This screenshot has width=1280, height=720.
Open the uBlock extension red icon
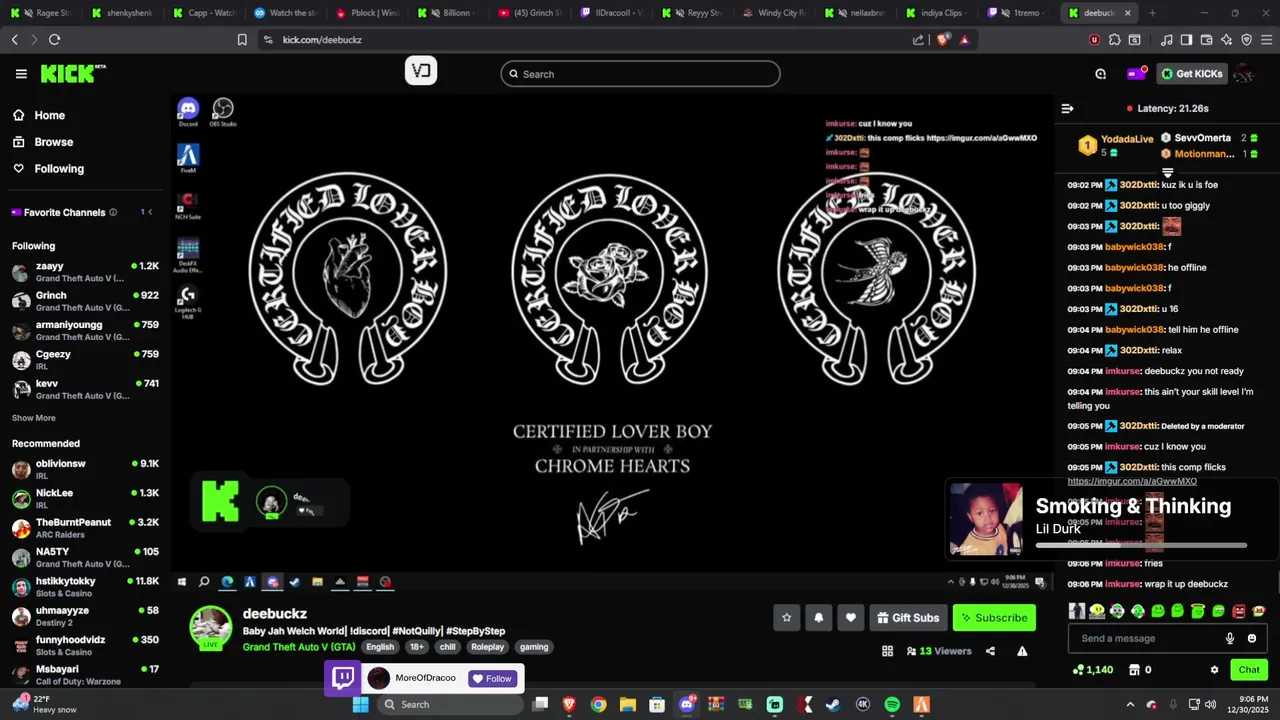coord(1094,40)
